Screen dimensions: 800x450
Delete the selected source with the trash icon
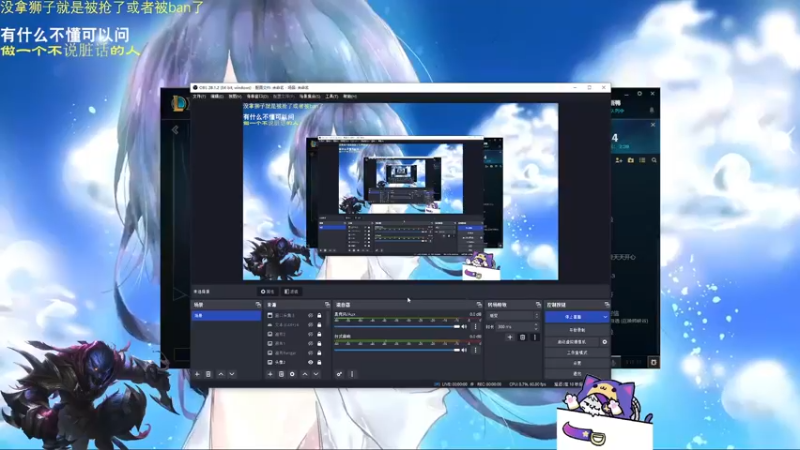pyautogui.click(x=281, y=374)
